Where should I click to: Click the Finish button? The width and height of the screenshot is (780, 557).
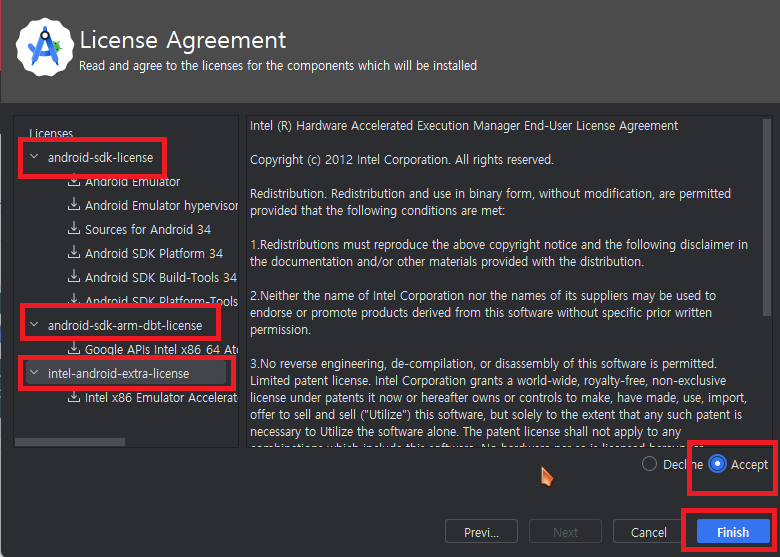tap(733, 532)
